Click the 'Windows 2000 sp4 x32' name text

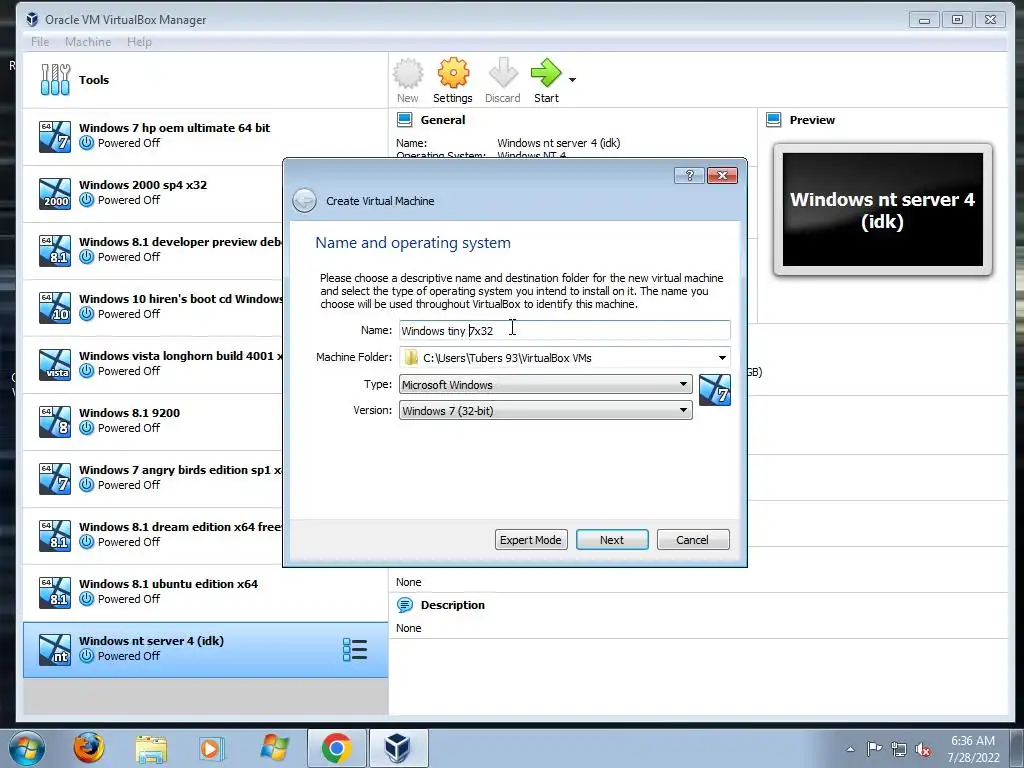click(143, 185)
